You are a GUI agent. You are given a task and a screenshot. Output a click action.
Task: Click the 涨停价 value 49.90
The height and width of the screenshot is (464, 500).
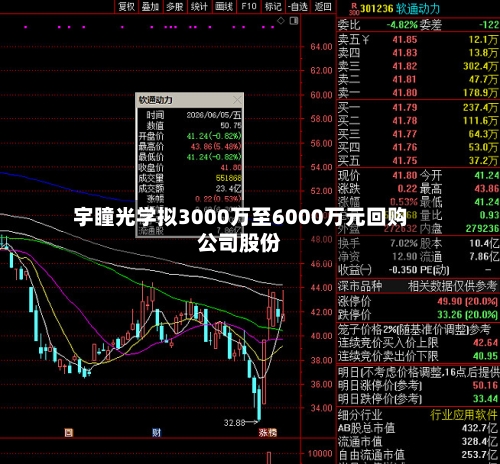coord(450,301)
